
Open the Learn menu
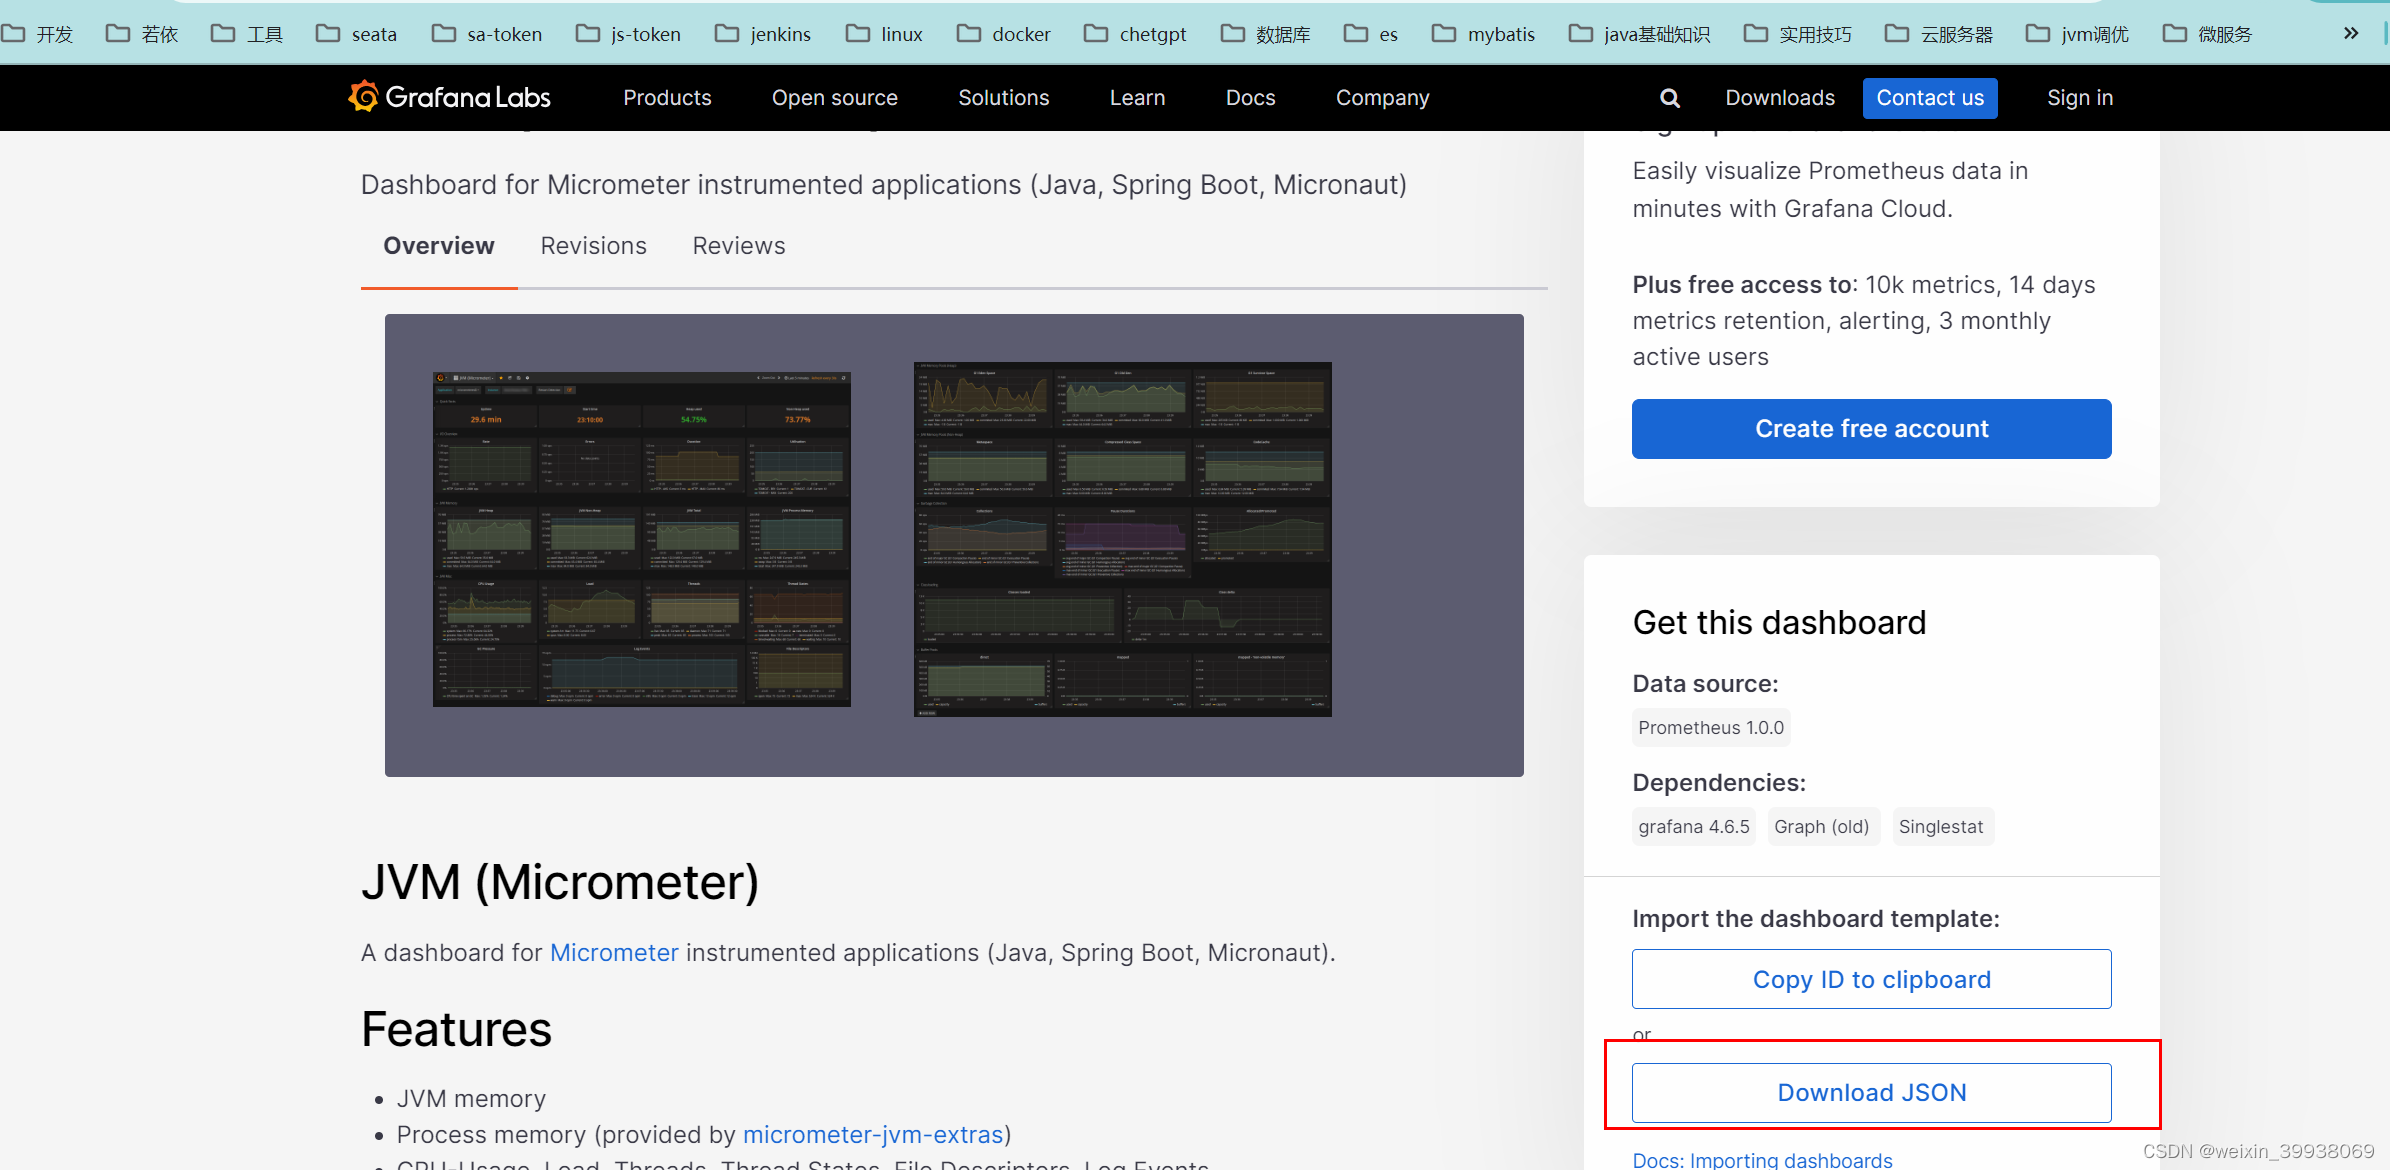1137,98
